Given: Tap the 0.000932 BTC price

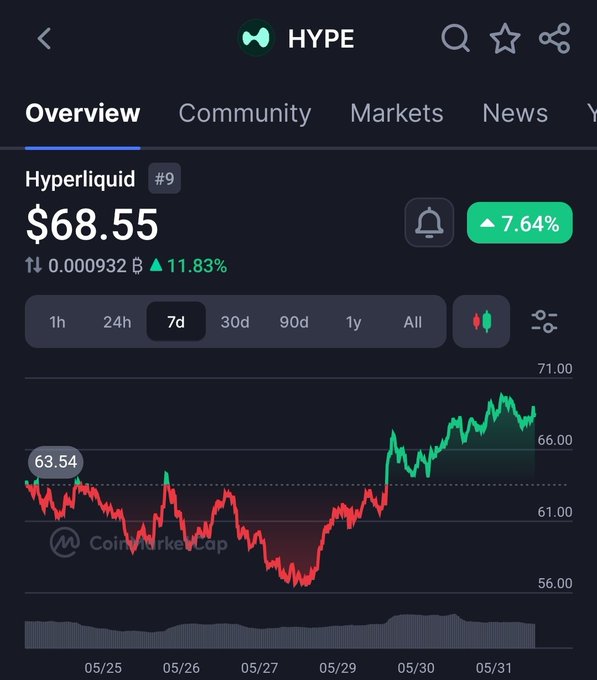Looking at the screenshot, I should [x=95, y=265].
